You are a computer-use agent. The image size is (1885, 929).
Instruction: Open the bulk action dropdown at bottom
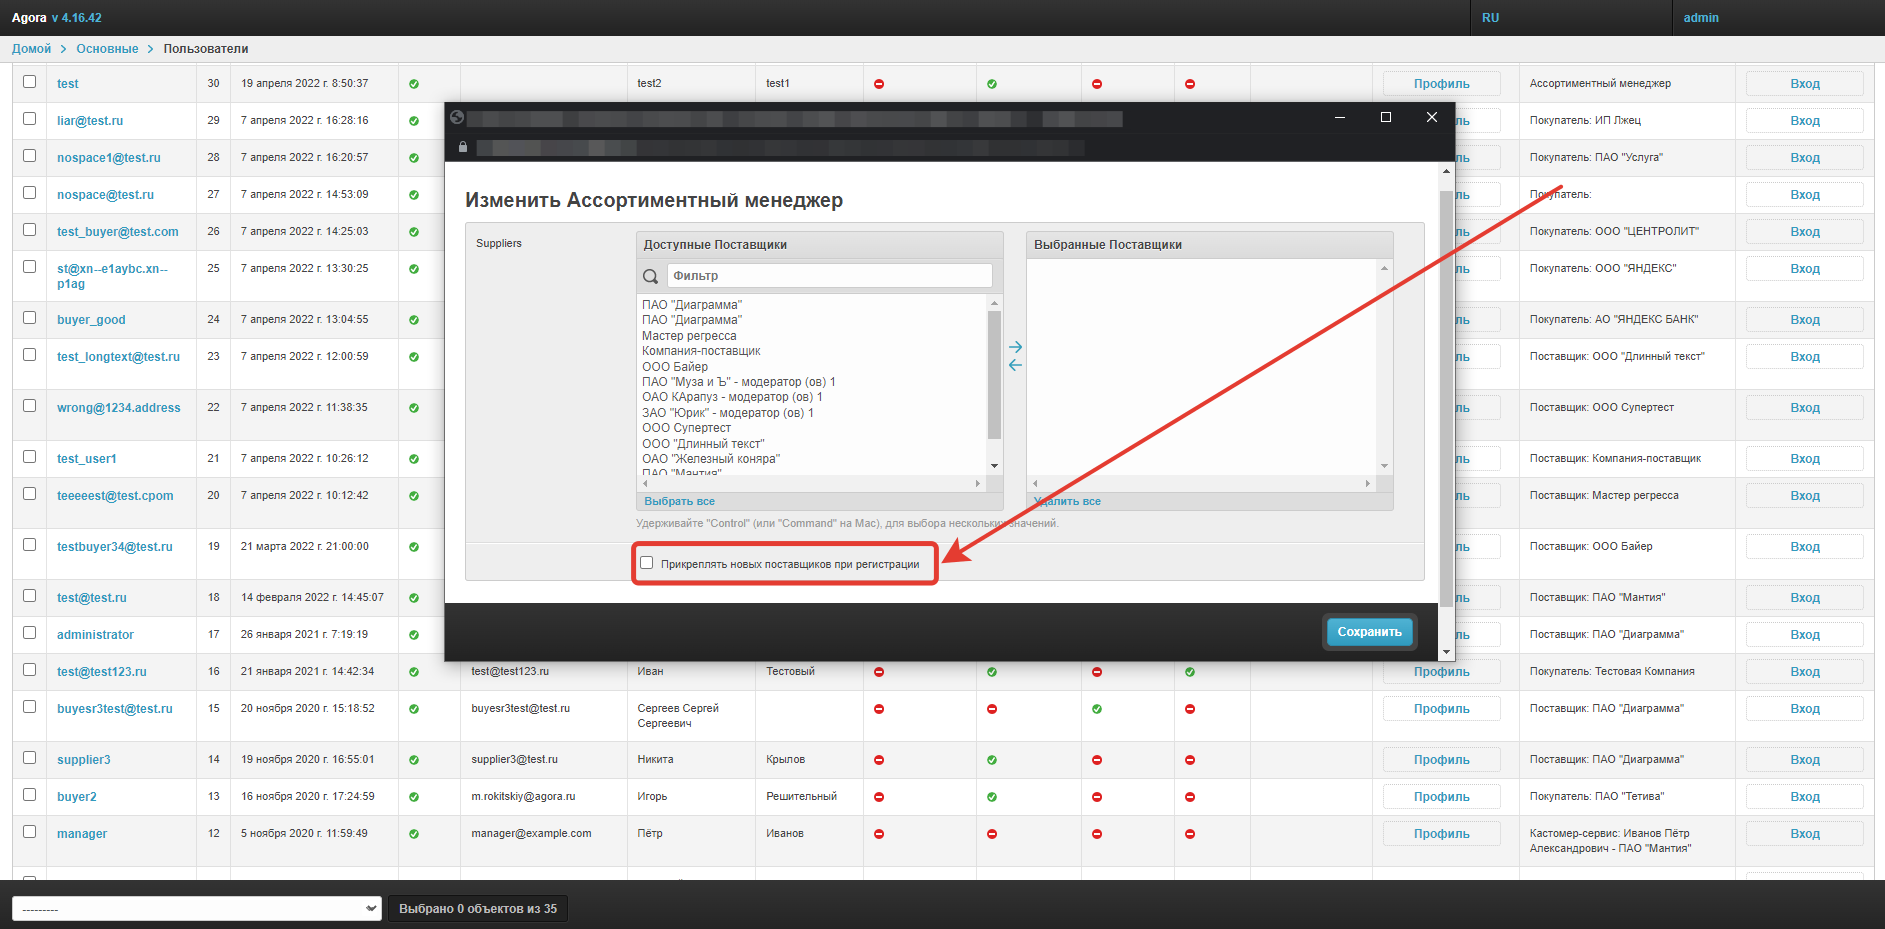point(196,908)
